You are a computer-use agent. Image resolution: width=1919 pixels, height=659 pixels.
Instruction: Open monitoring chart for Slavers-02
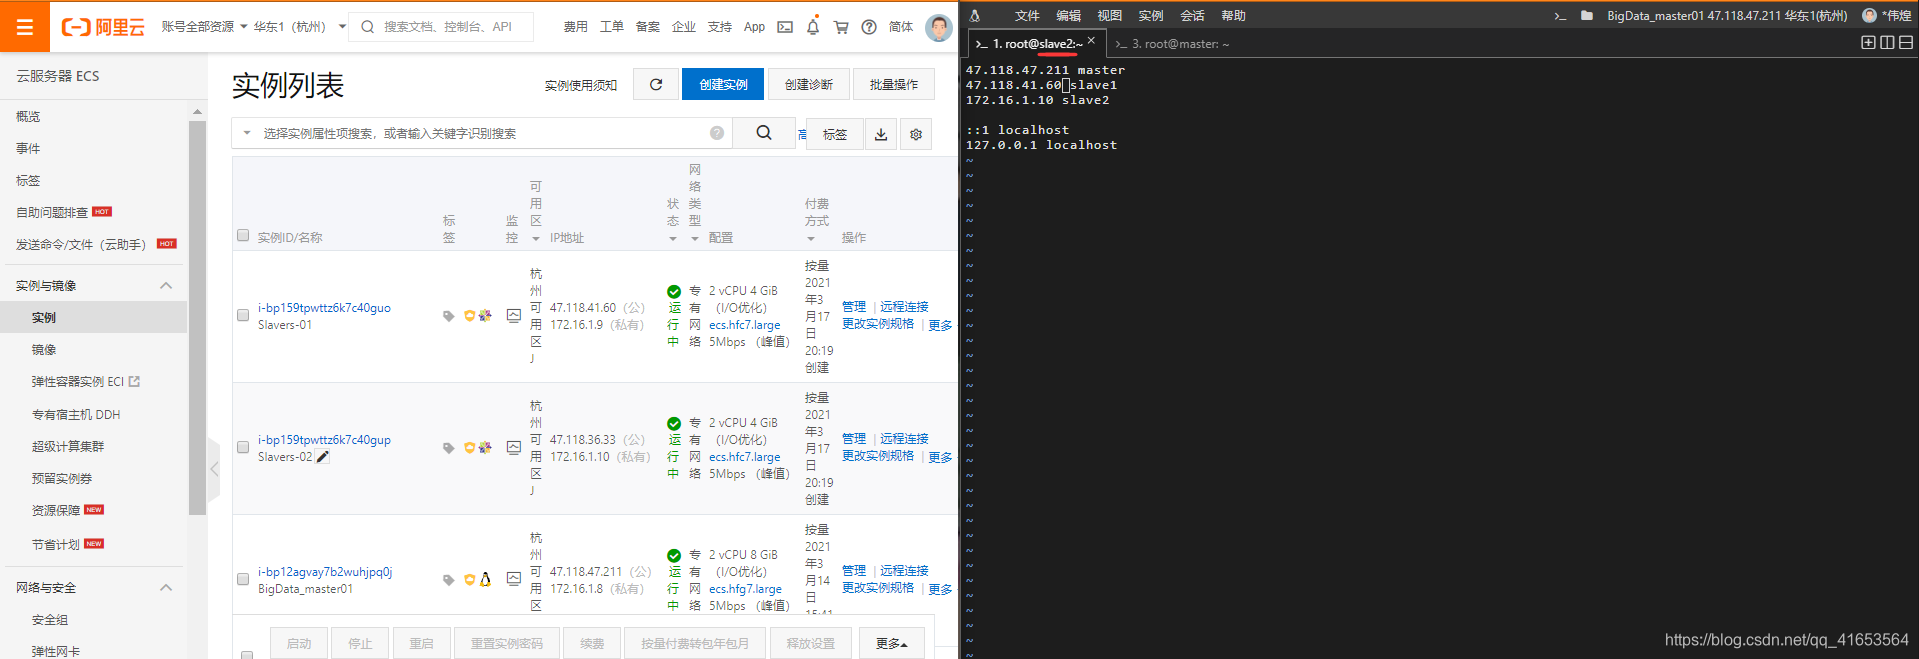point(513,447)
